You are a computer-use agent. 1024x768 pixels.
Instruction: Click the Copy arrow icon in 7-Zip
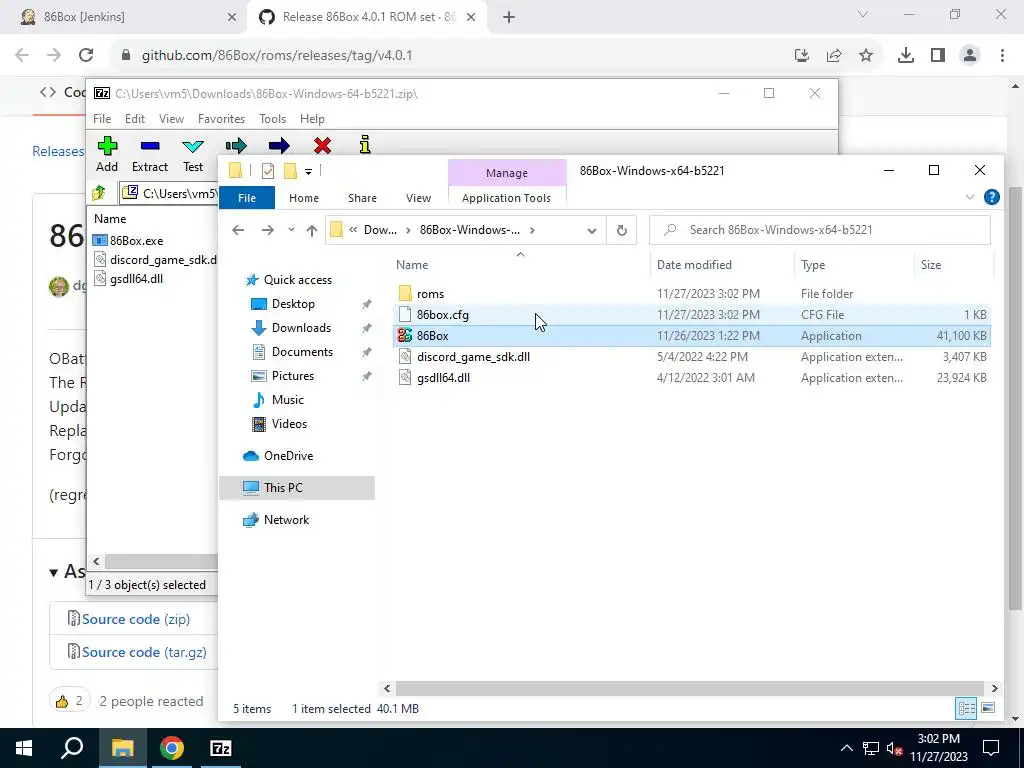236,145
